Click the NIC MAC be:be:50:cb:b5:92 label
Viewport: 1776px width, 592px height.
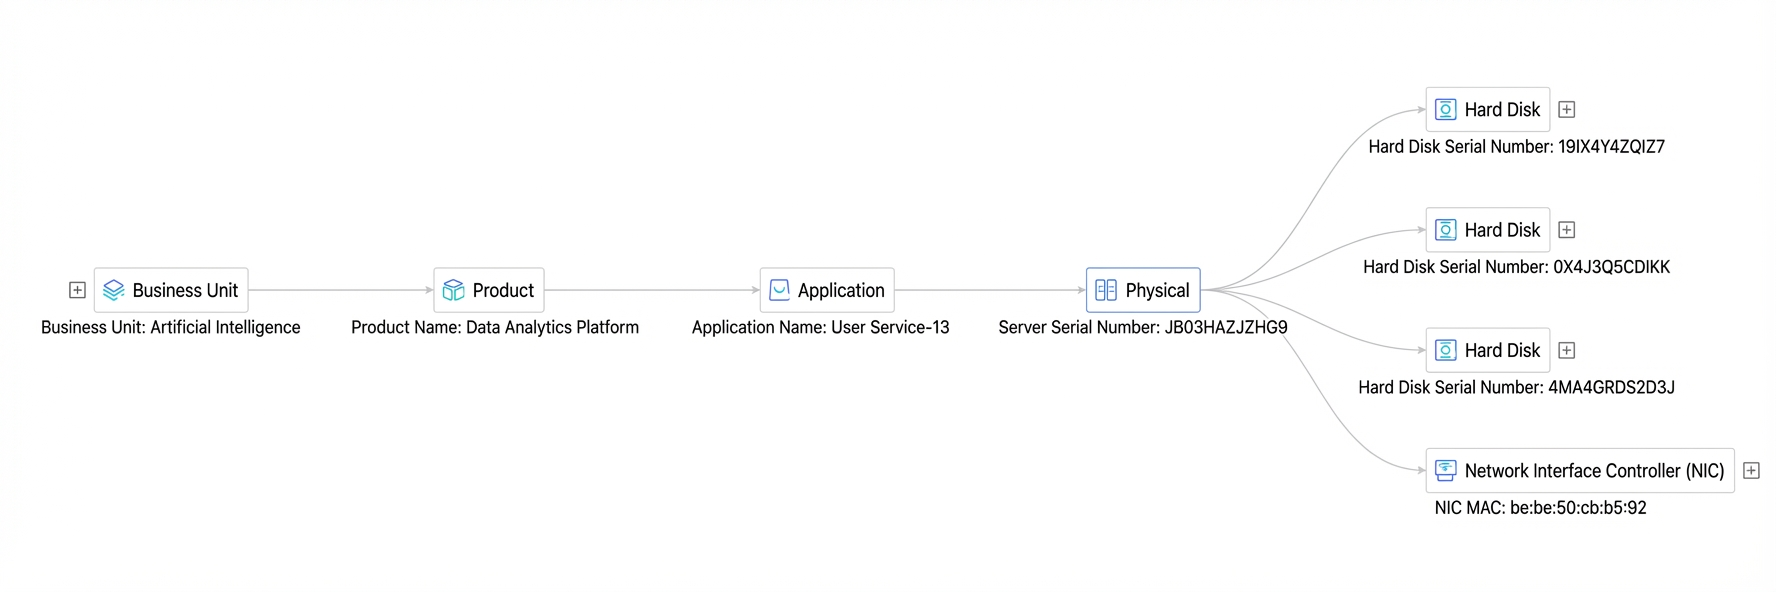pos(1540,508)
